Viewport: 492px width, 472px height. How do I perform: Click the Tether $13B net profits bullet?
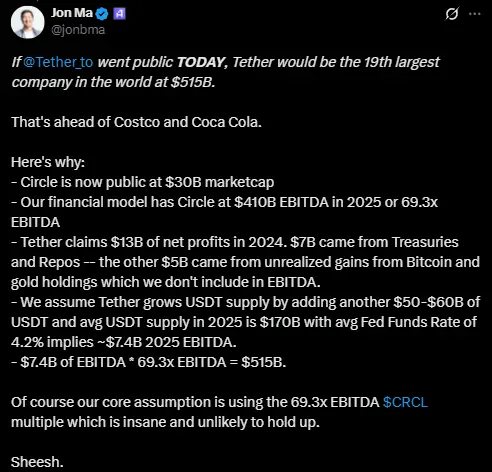point(245,262)
